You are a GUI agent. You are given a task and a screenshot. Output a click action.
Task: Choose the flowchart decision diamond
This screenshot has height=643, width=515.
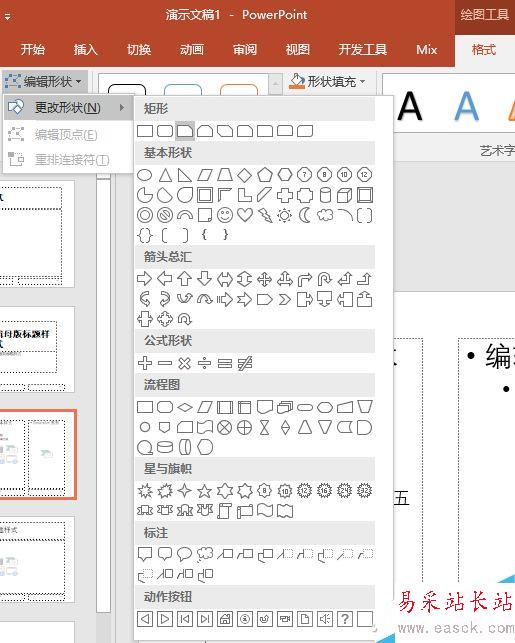185,407
